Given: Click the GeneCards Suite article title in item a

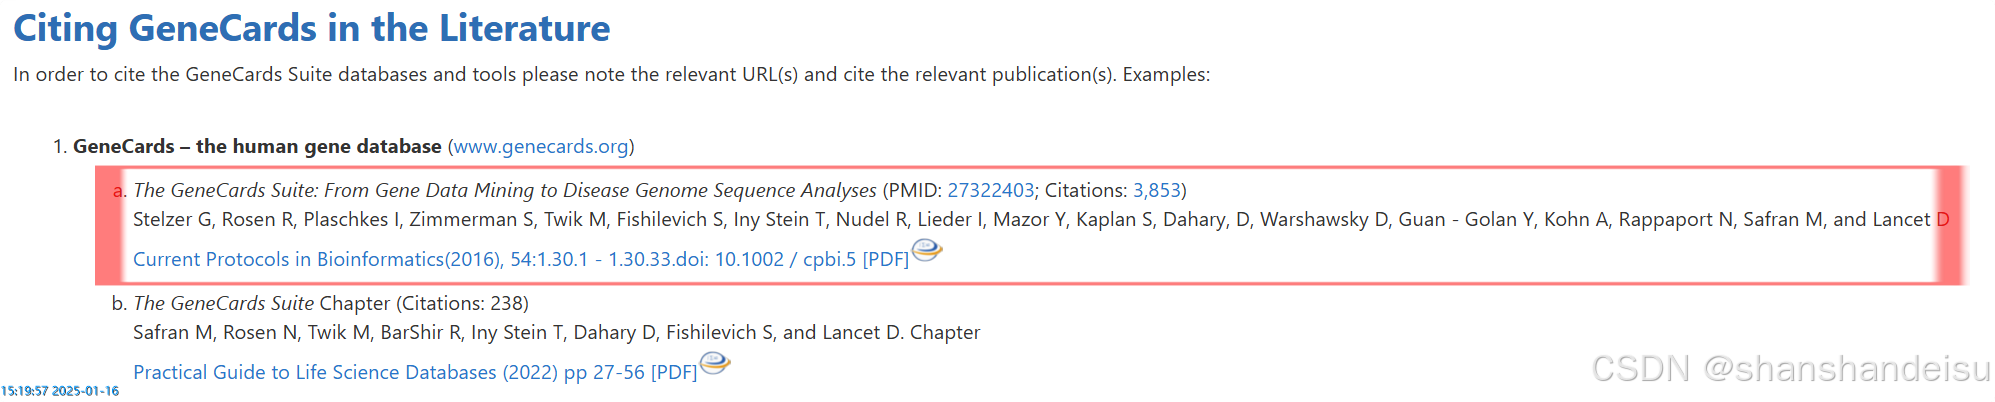Looking at the screenshot, I should coord(505,190).
